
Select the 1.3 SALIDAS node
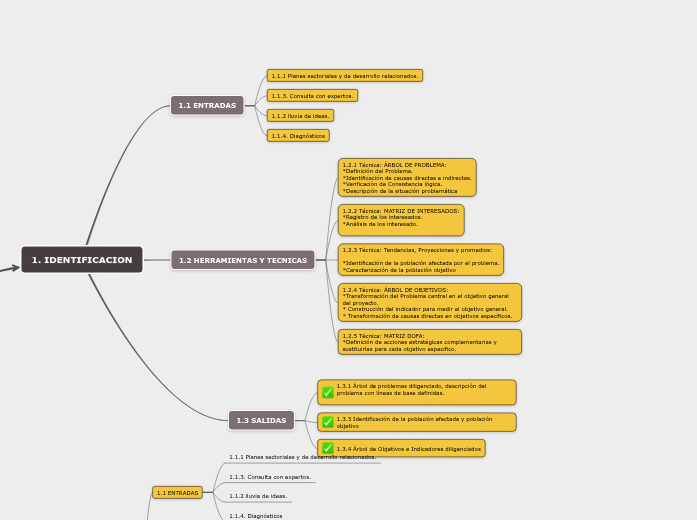pyautogui.click(x=261, y=420)
